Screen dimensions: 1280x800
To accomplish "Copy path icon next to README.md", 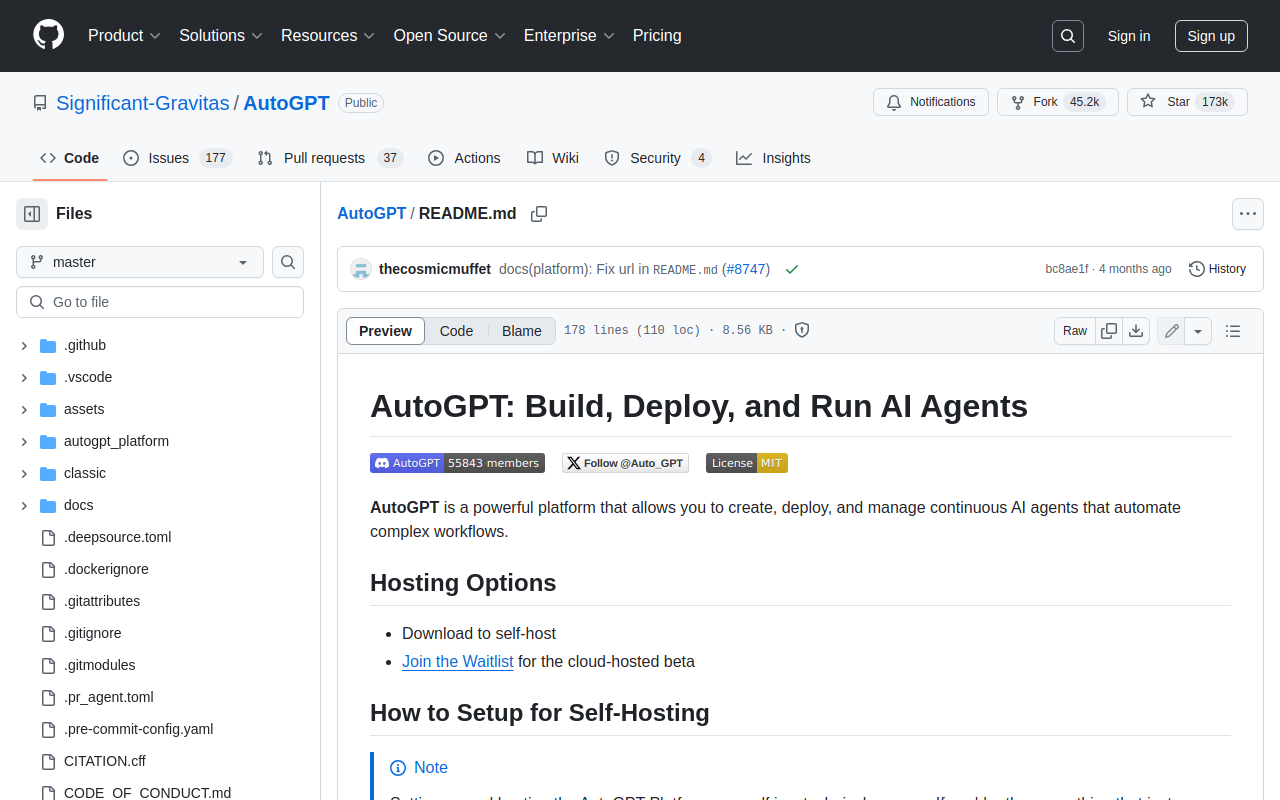I will pyautogui.click(x=539, y=214).
